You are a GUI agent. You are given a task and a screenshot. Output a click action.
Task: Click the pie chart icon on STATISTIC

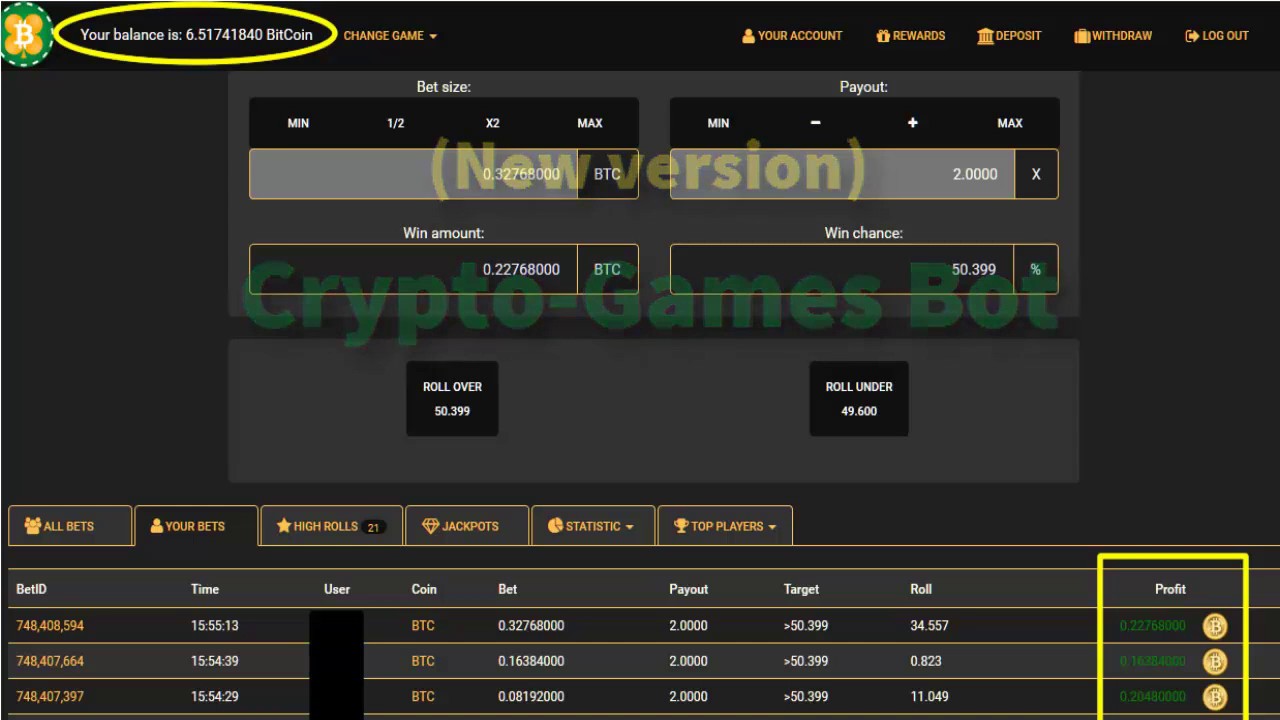[x=555, y=526]
